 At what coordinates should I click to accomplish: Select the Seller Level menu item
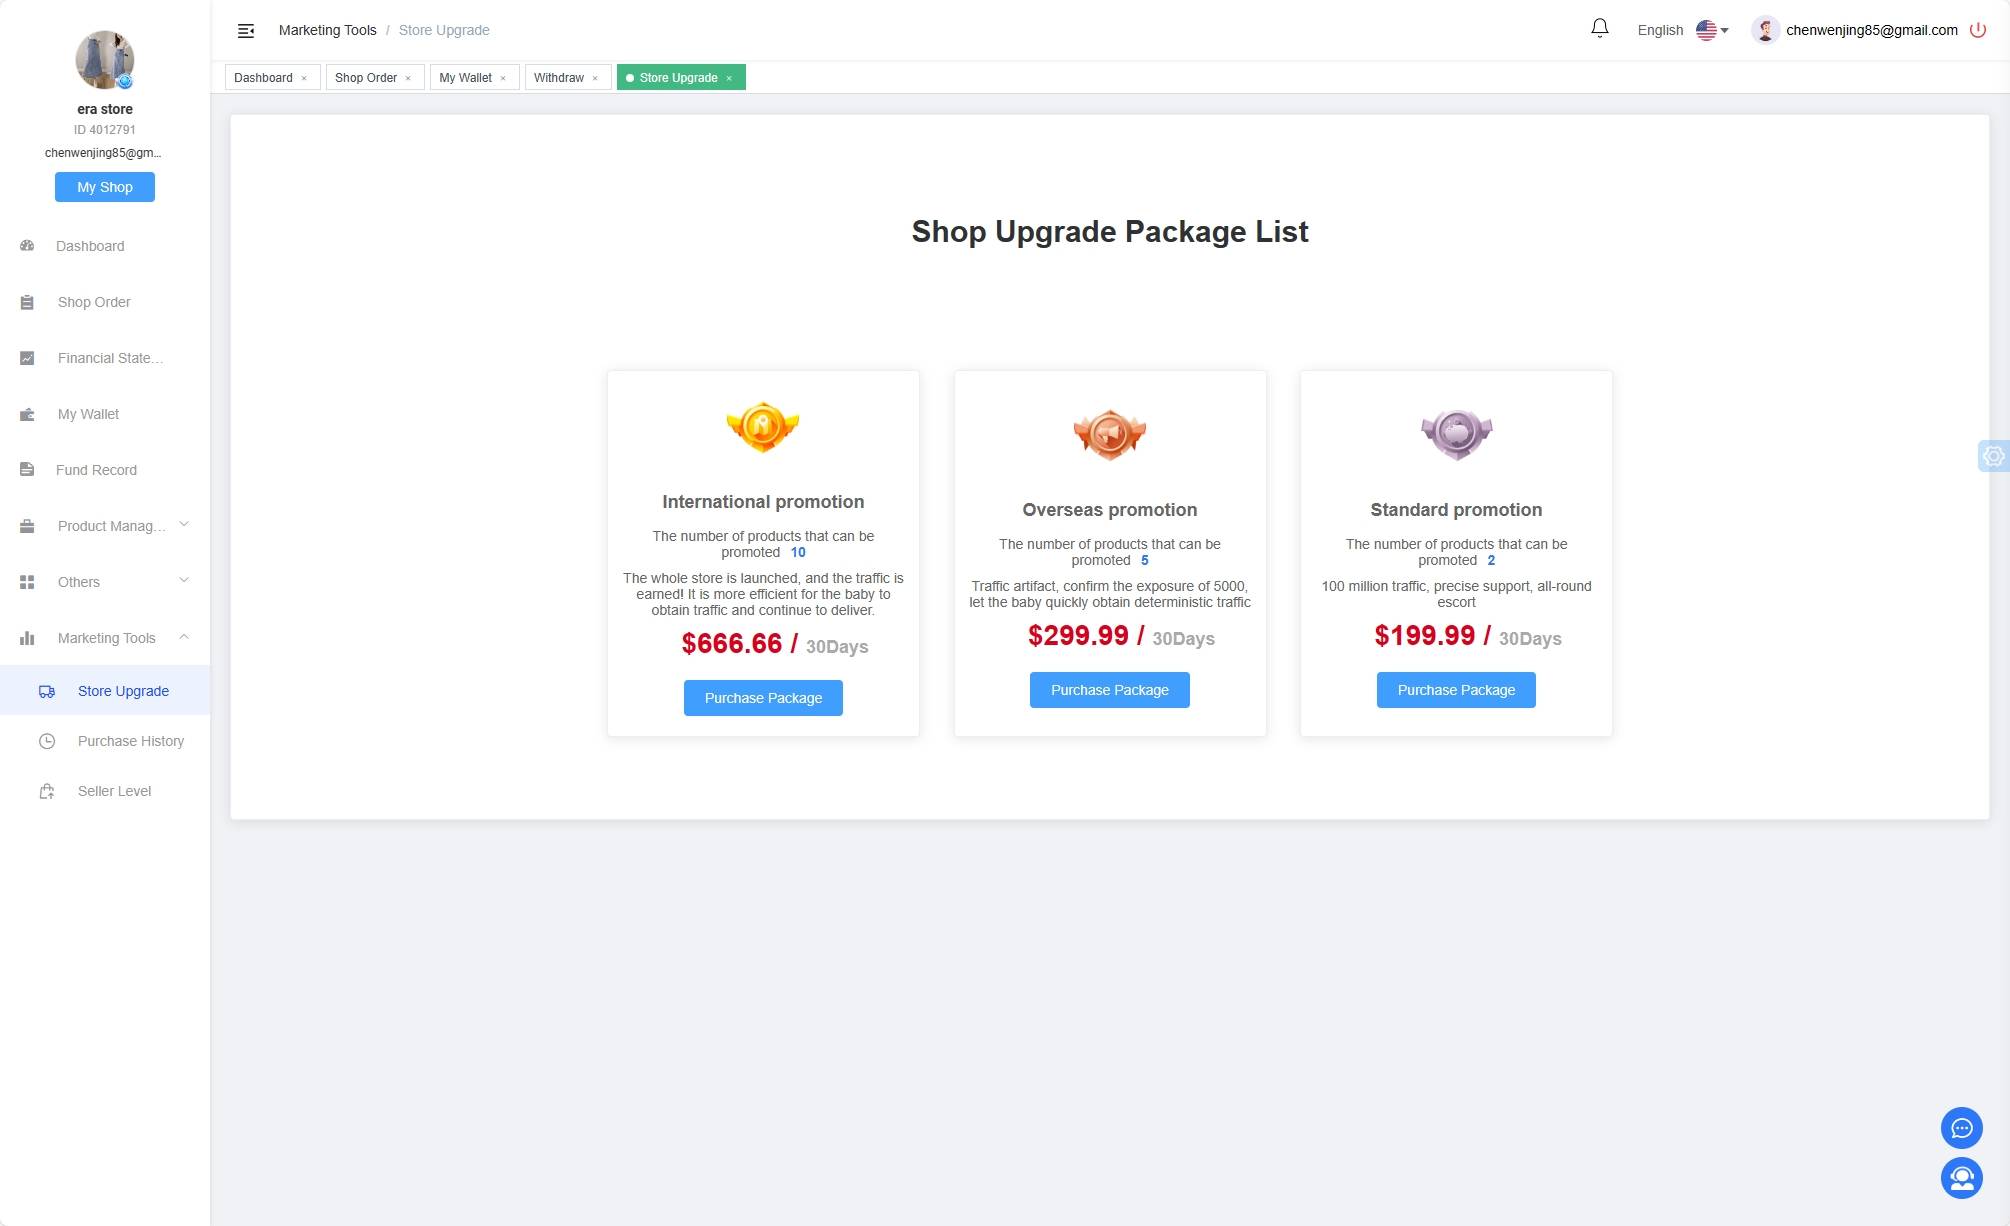pyautogui.click(x=113, y=791)
